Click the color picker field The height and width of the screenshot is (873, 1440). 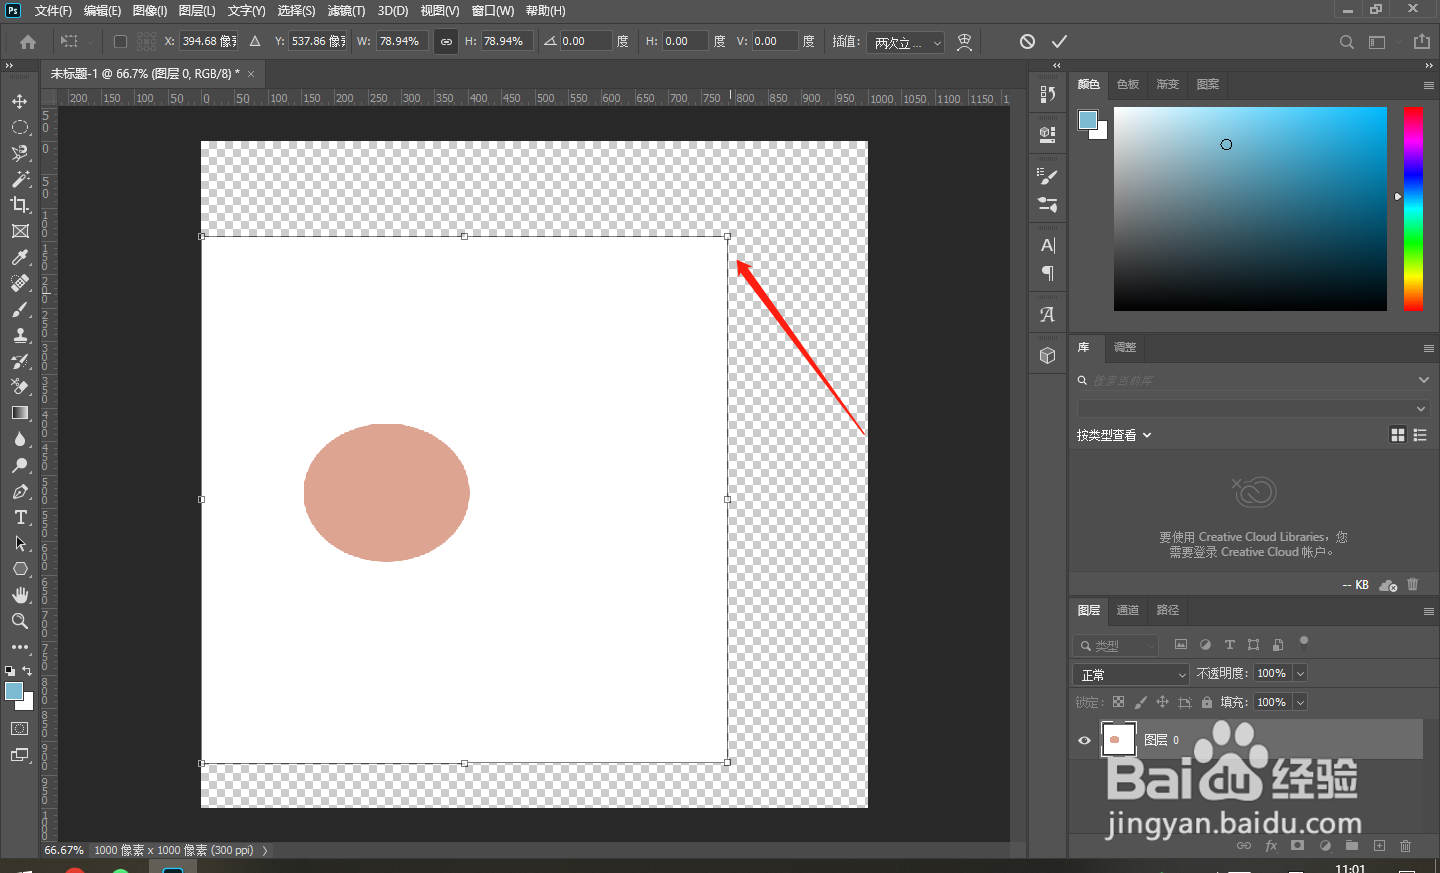coord(1250,209)
